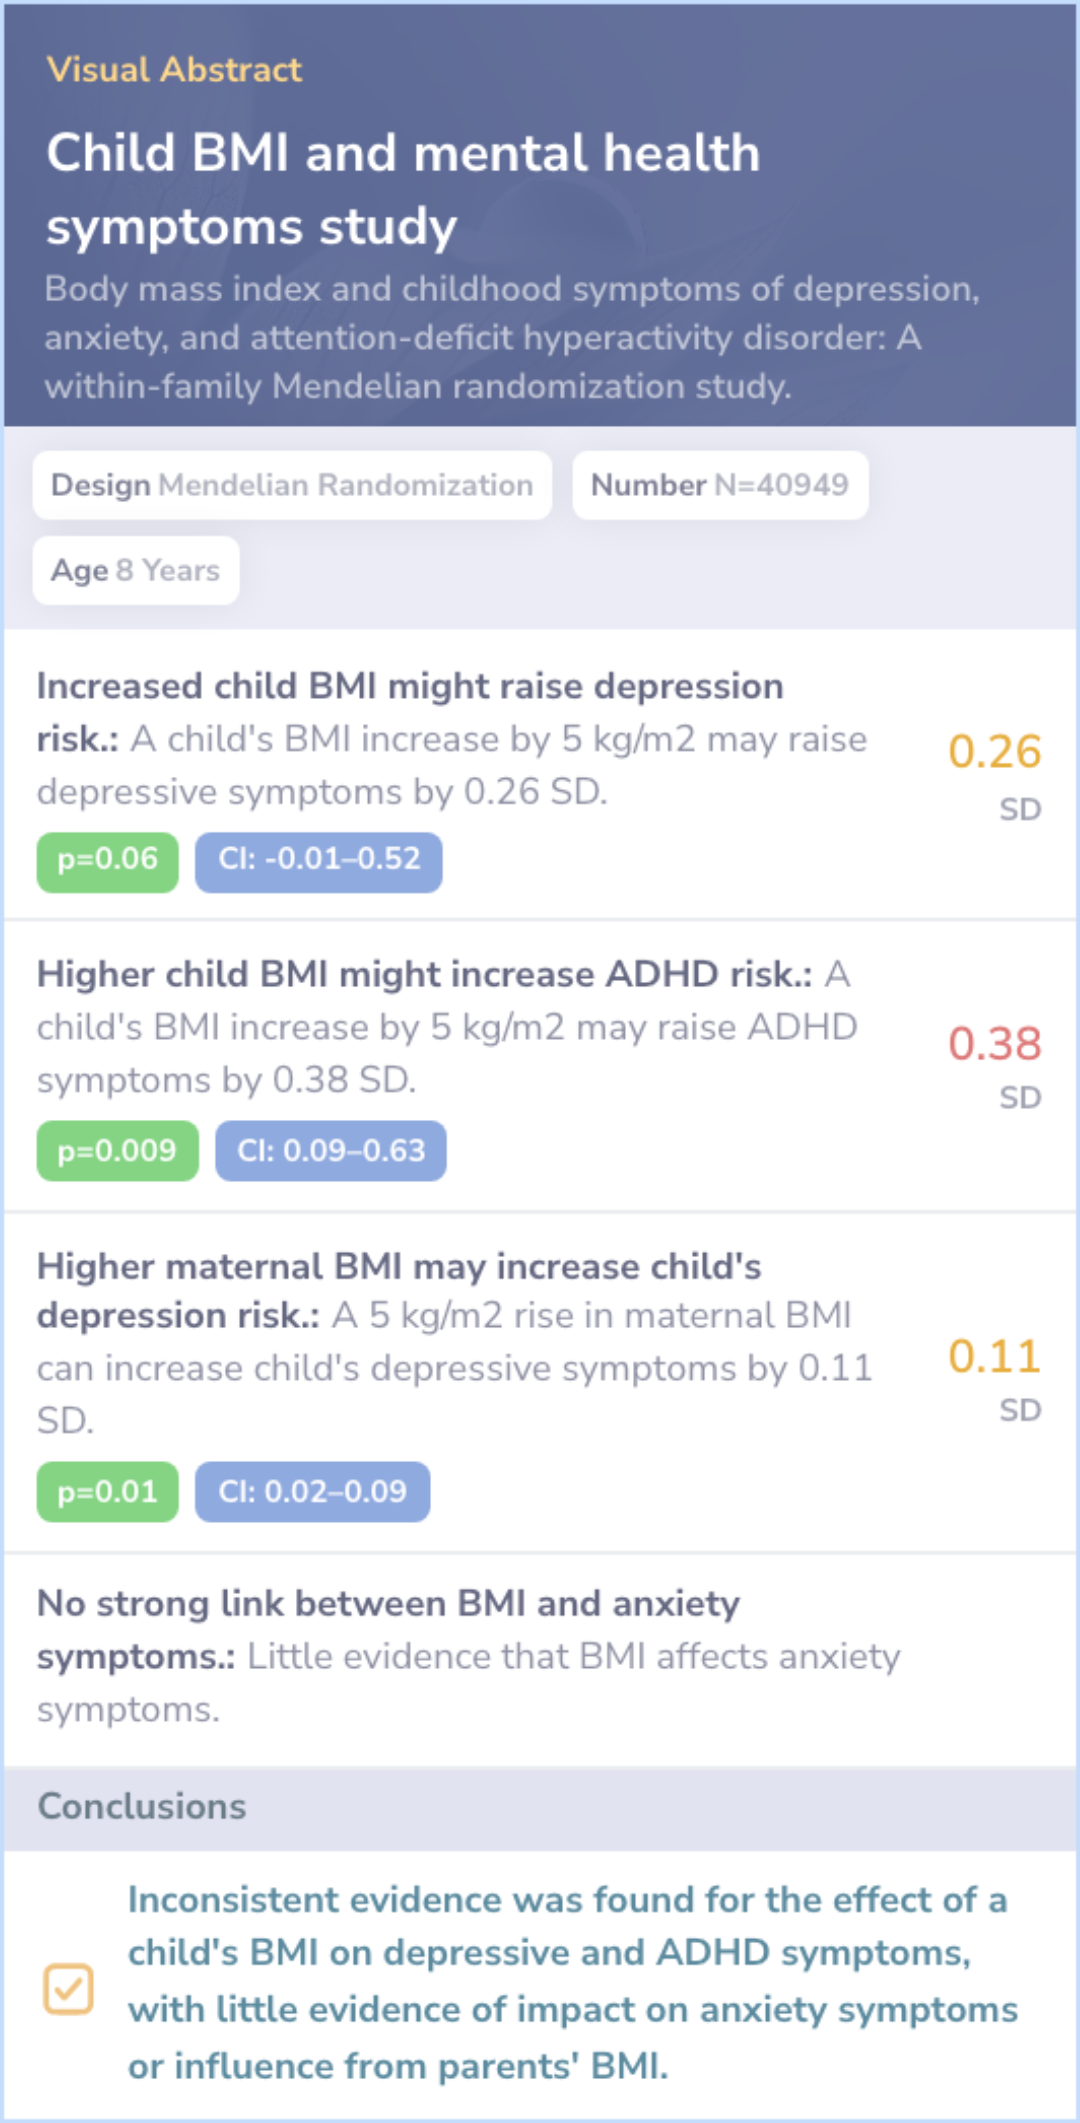Click the Age 8 Years tag
The width and height of the screenshot is (1080, 2123).
pos(136,571)
